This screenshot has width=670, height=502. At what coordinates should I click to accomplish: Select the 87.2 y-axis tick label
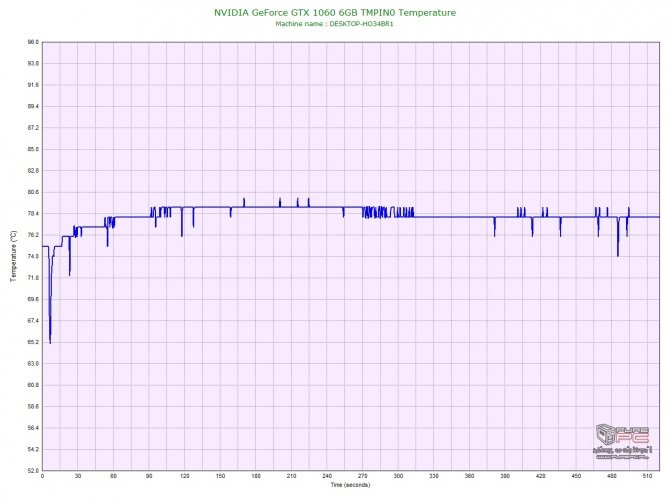pos(33,128)
